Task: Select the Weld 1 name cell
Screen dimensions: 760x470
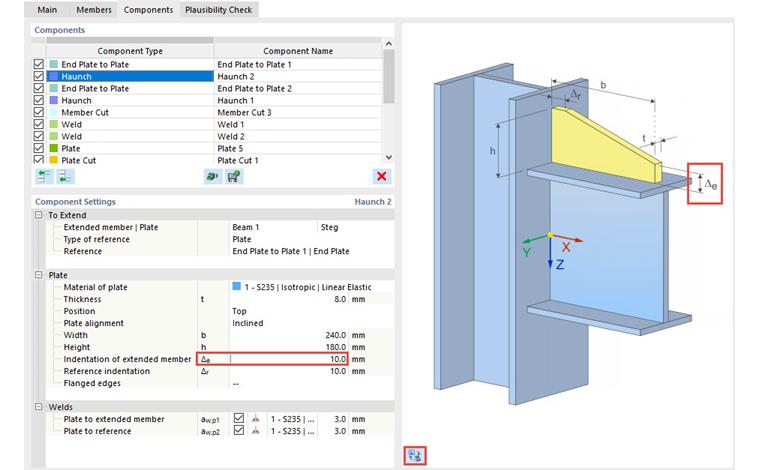Action: pyautogui.click(x=298, y=125)
